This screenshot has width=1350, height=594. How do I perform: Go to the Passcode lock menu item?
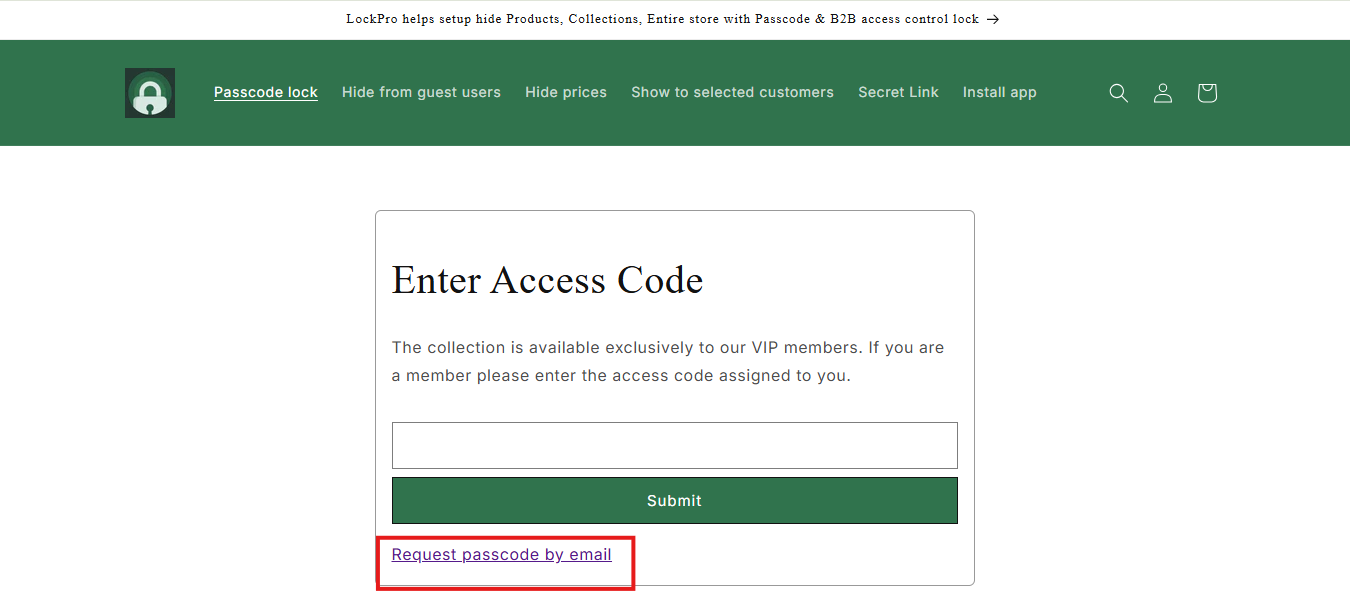click(x=266, y=92)
